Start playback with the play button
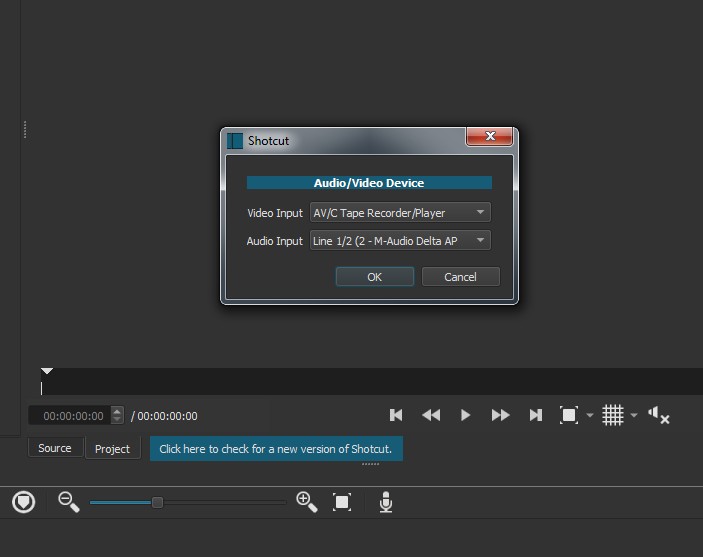The height and width of the screenshot is (557, 703). pyautogui.click(x=465, y=415)
